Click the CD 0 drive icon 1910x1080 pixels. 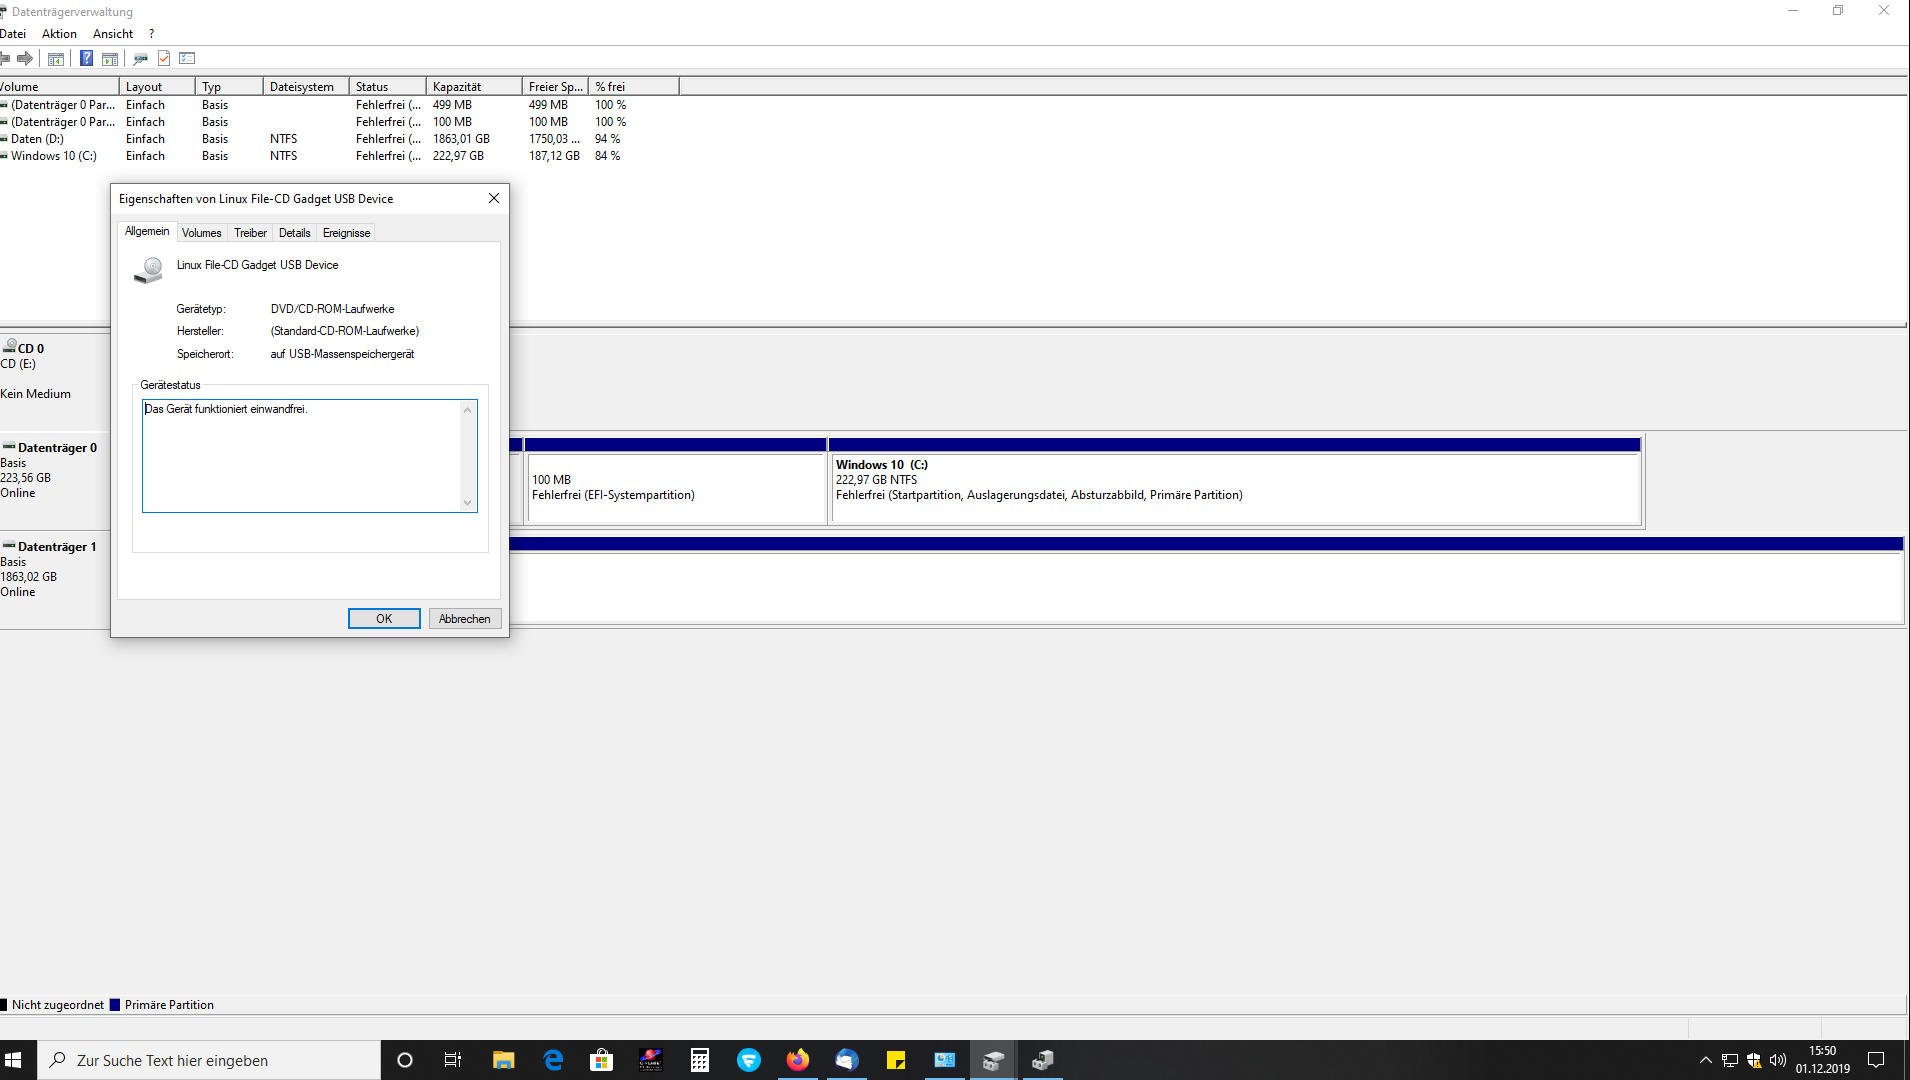[9, 346]
